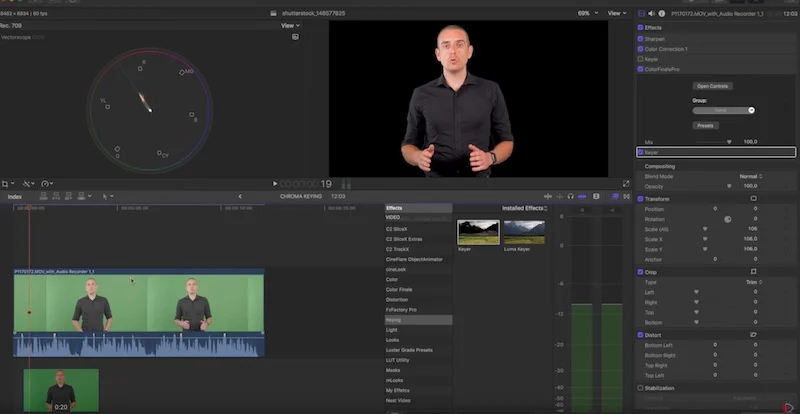Toggle full screen viewer arrows icon
800x414 pixels.
click(x=626, y=184)
